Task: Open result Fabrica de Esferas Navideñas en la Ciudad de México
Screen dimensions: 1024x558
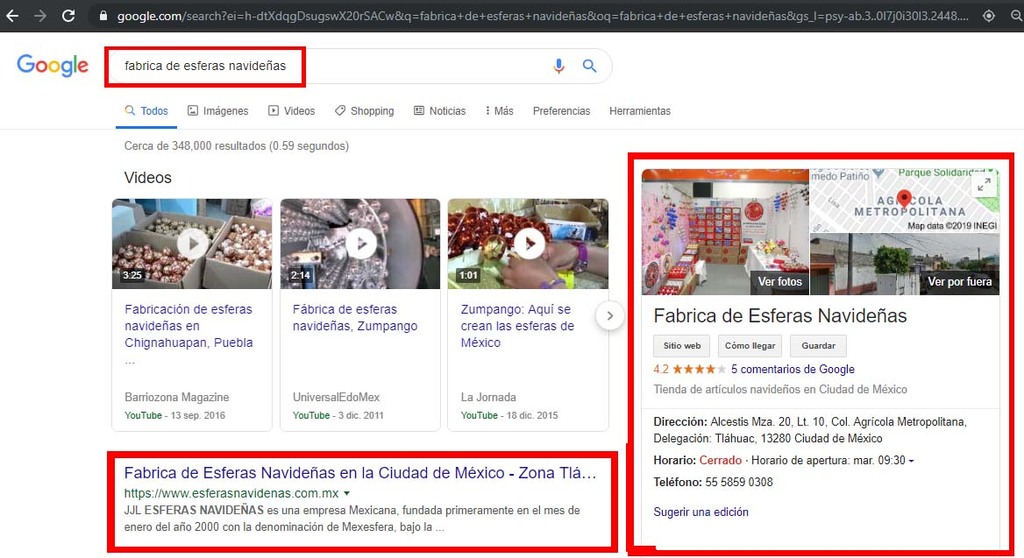Action: [x=360, y=473]
